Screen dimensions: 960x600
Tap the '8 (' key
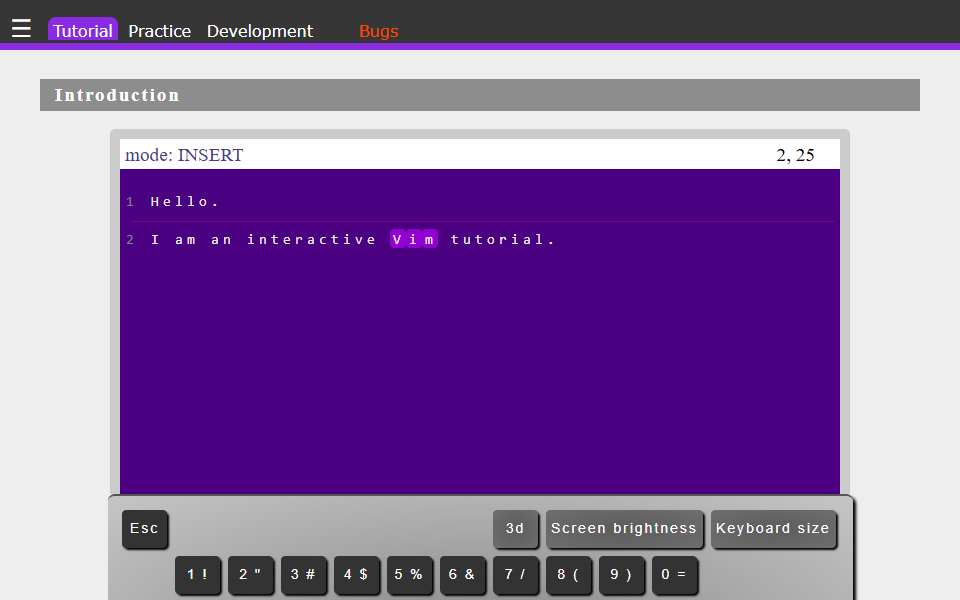569,574
